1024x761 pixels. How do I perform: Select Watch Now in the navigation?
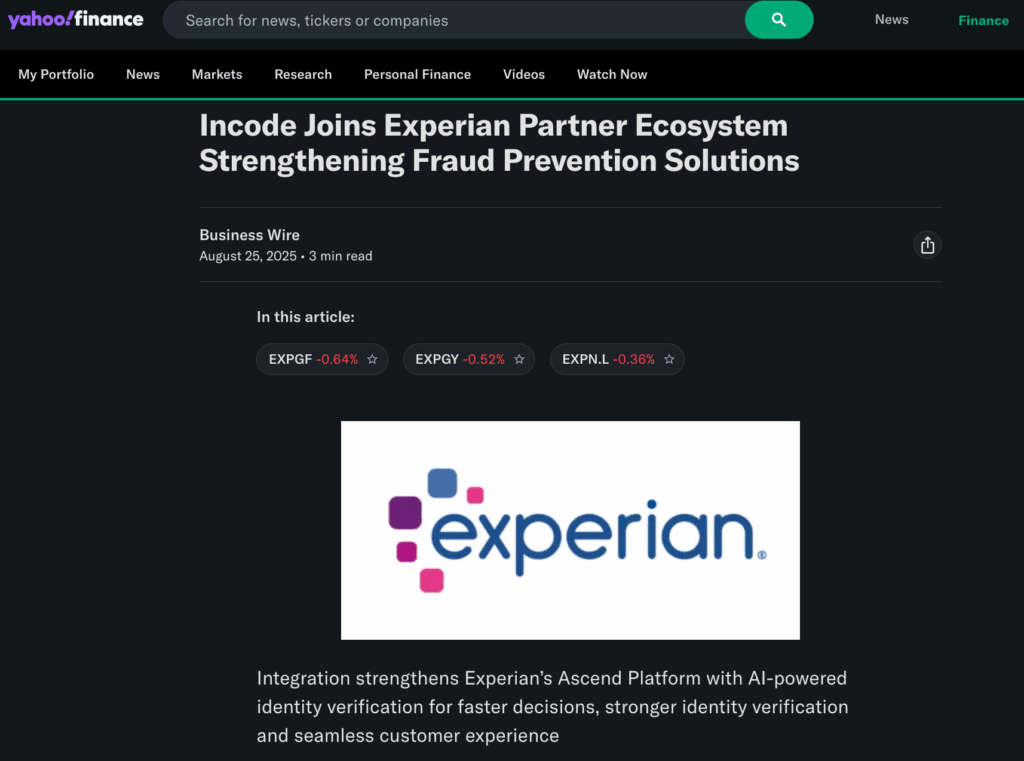tap(611, 74)
